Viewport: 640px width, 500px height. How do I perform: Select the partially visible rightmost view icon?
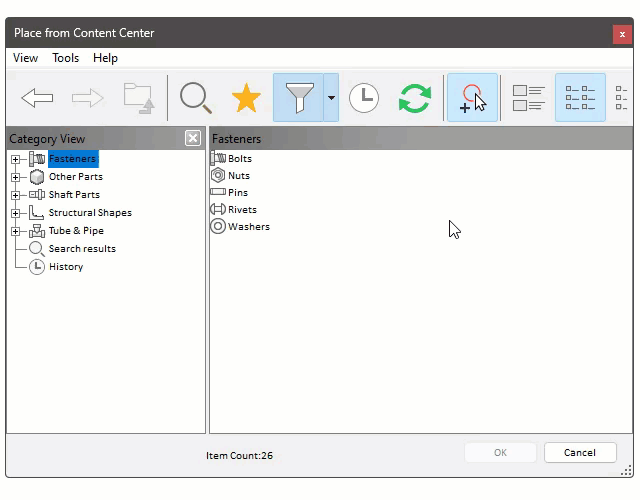pyautogui.click(x=622, y=98)
